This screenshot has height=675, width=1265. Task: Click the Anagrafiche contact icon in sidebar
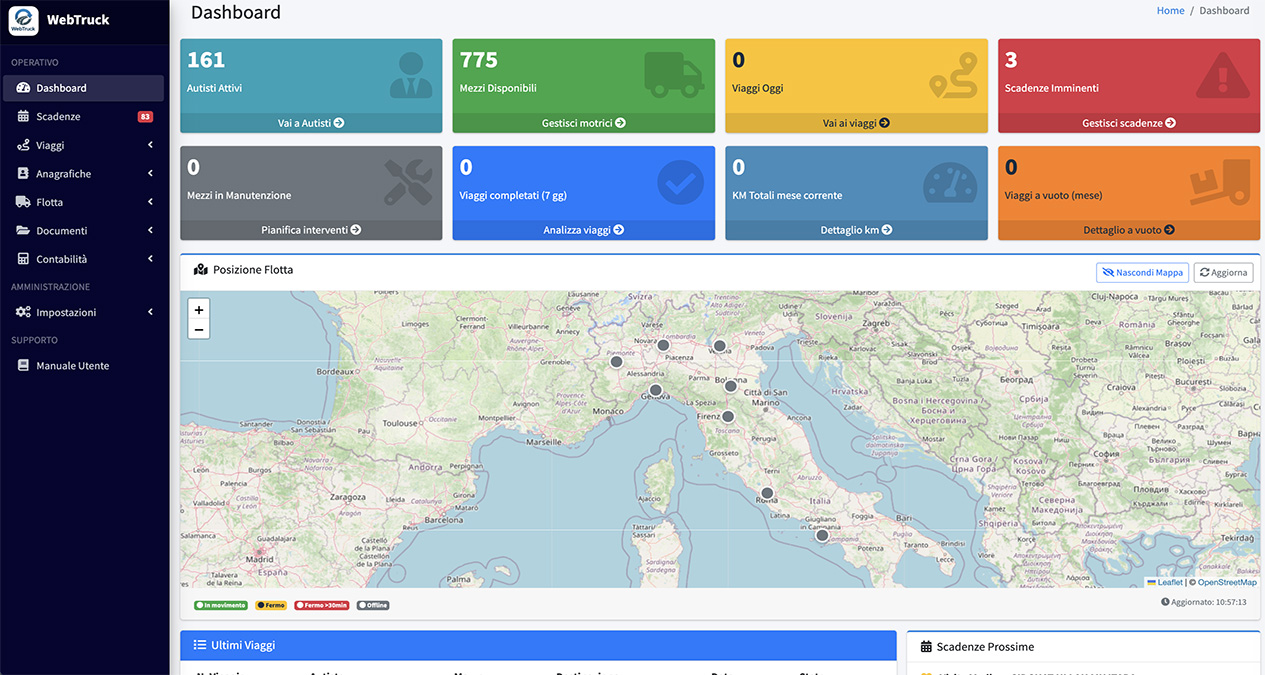[x=24, y=174]
